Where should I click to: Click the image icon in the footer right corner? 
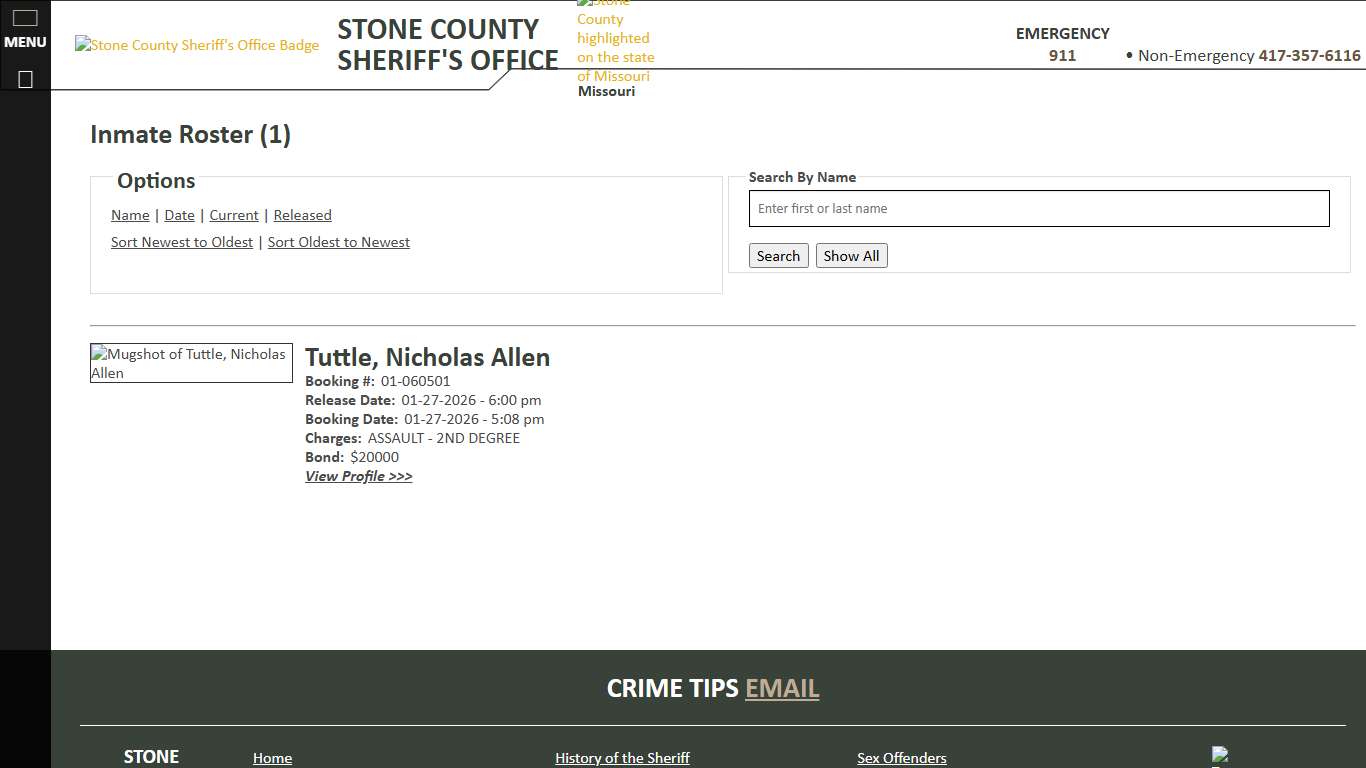[1222, 757]
